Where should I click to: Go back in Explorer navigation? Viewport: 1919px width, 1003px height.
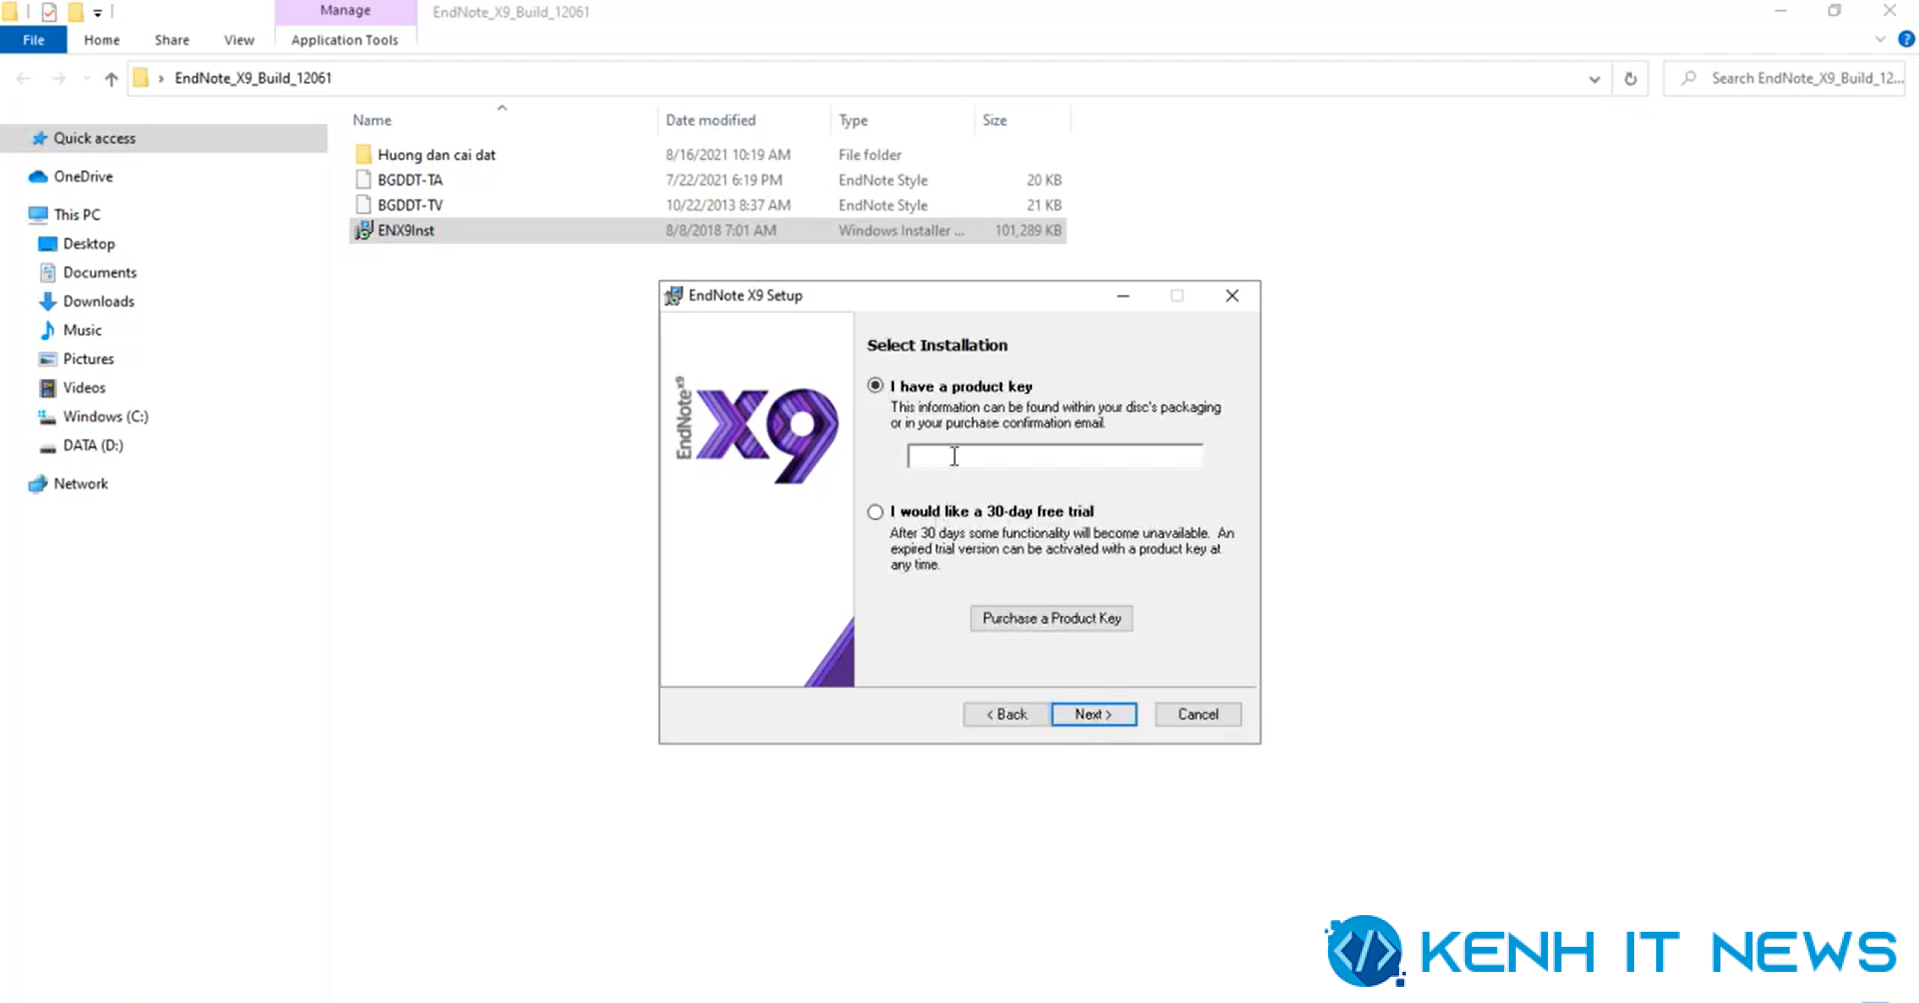coord(23,78)
